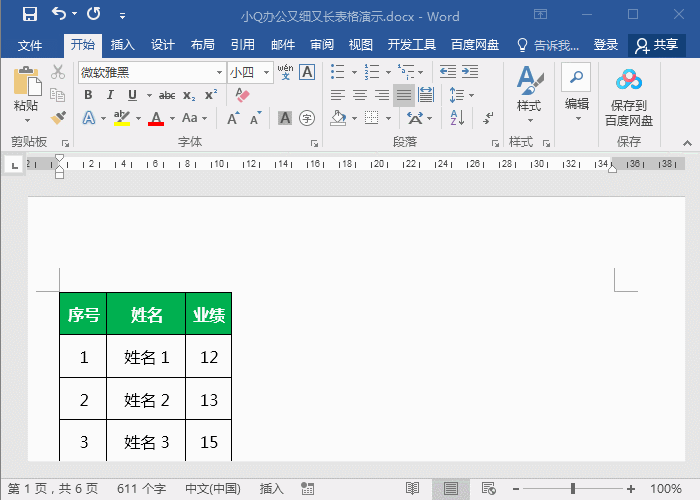Switch to Read Mode view icon

(x=412, y=488)
